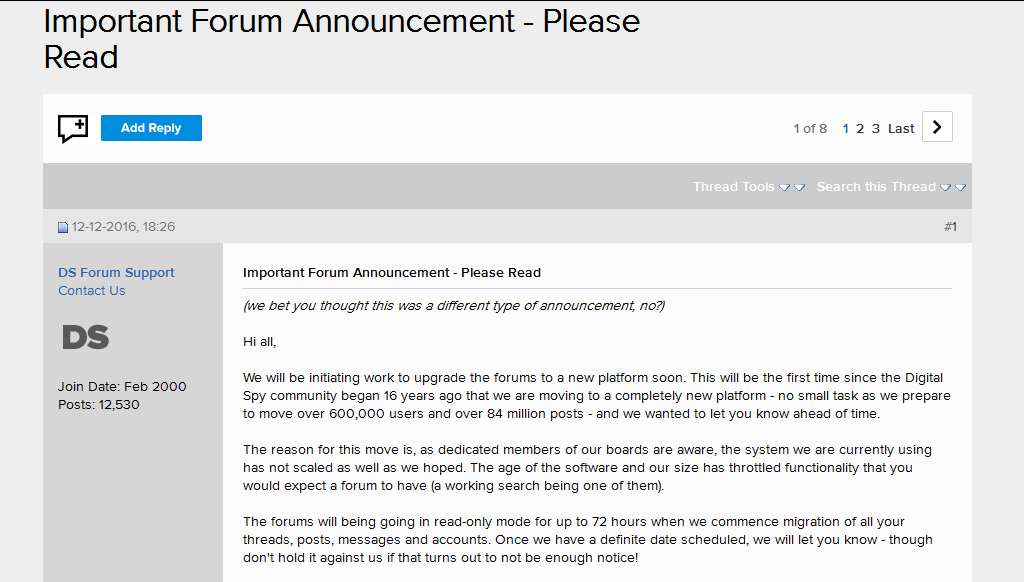
Task: Jump to the Last page link
Action: [901, 129]
